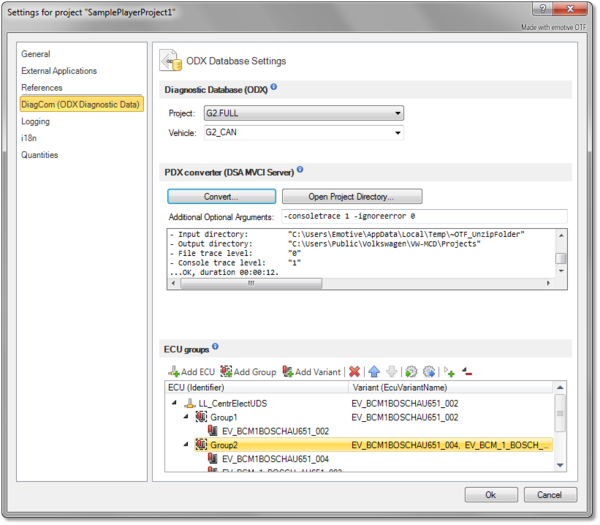
Task: Select General in settings sidebar
Action: (36, 54)
